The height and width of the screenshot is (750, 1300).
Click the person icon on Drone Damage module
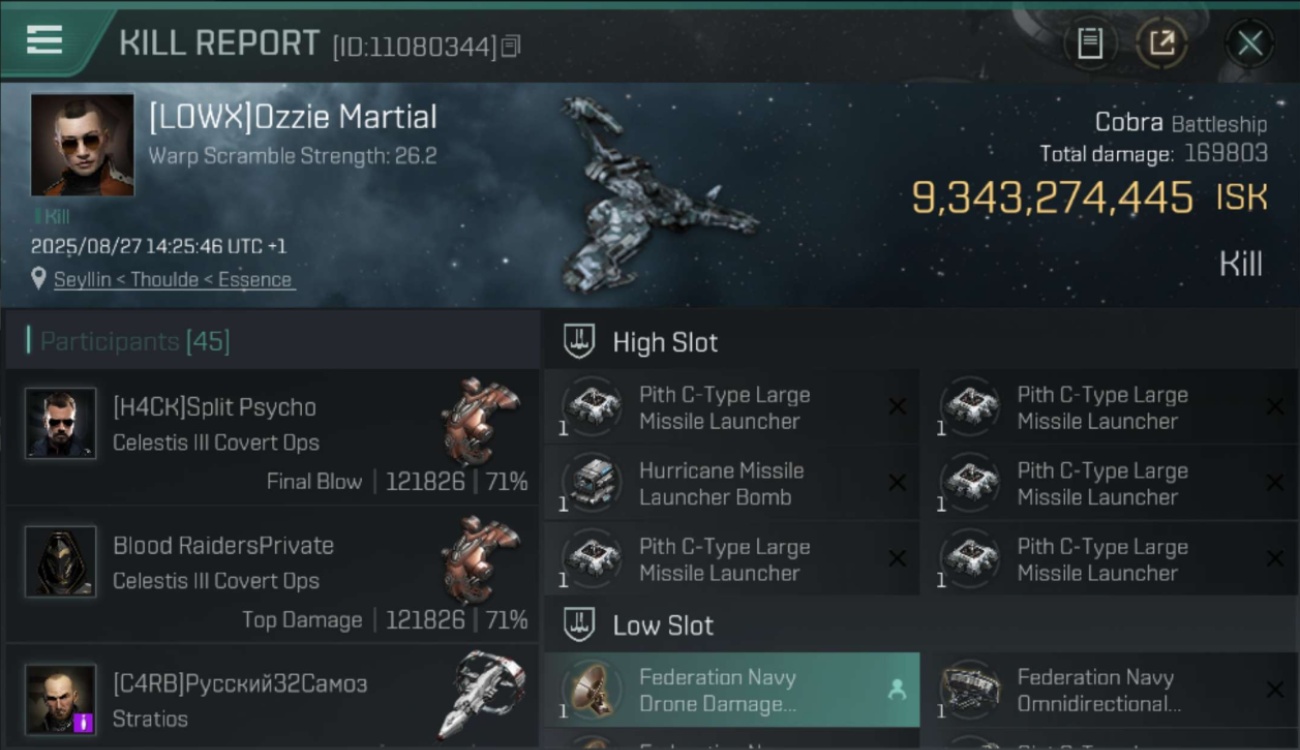coord(897,689)
